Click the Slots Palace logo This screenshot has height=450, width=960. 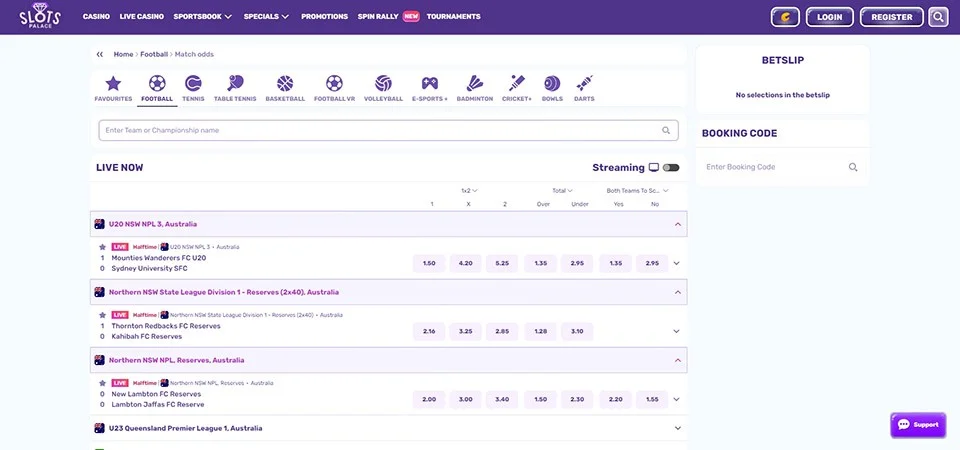pos(39,16)
